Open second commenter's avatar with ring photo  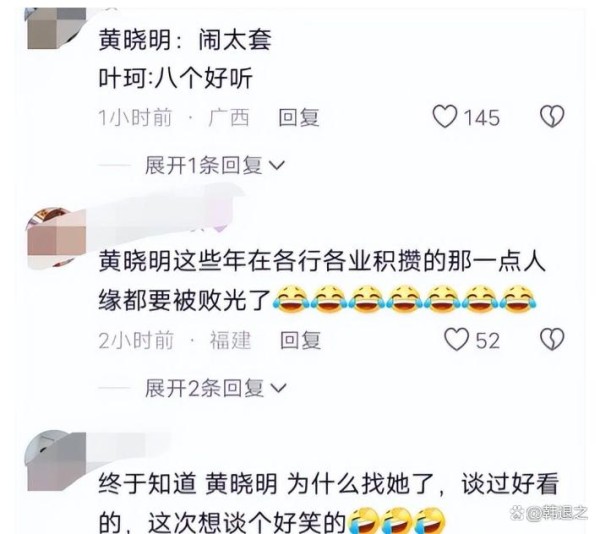point(57,237)
